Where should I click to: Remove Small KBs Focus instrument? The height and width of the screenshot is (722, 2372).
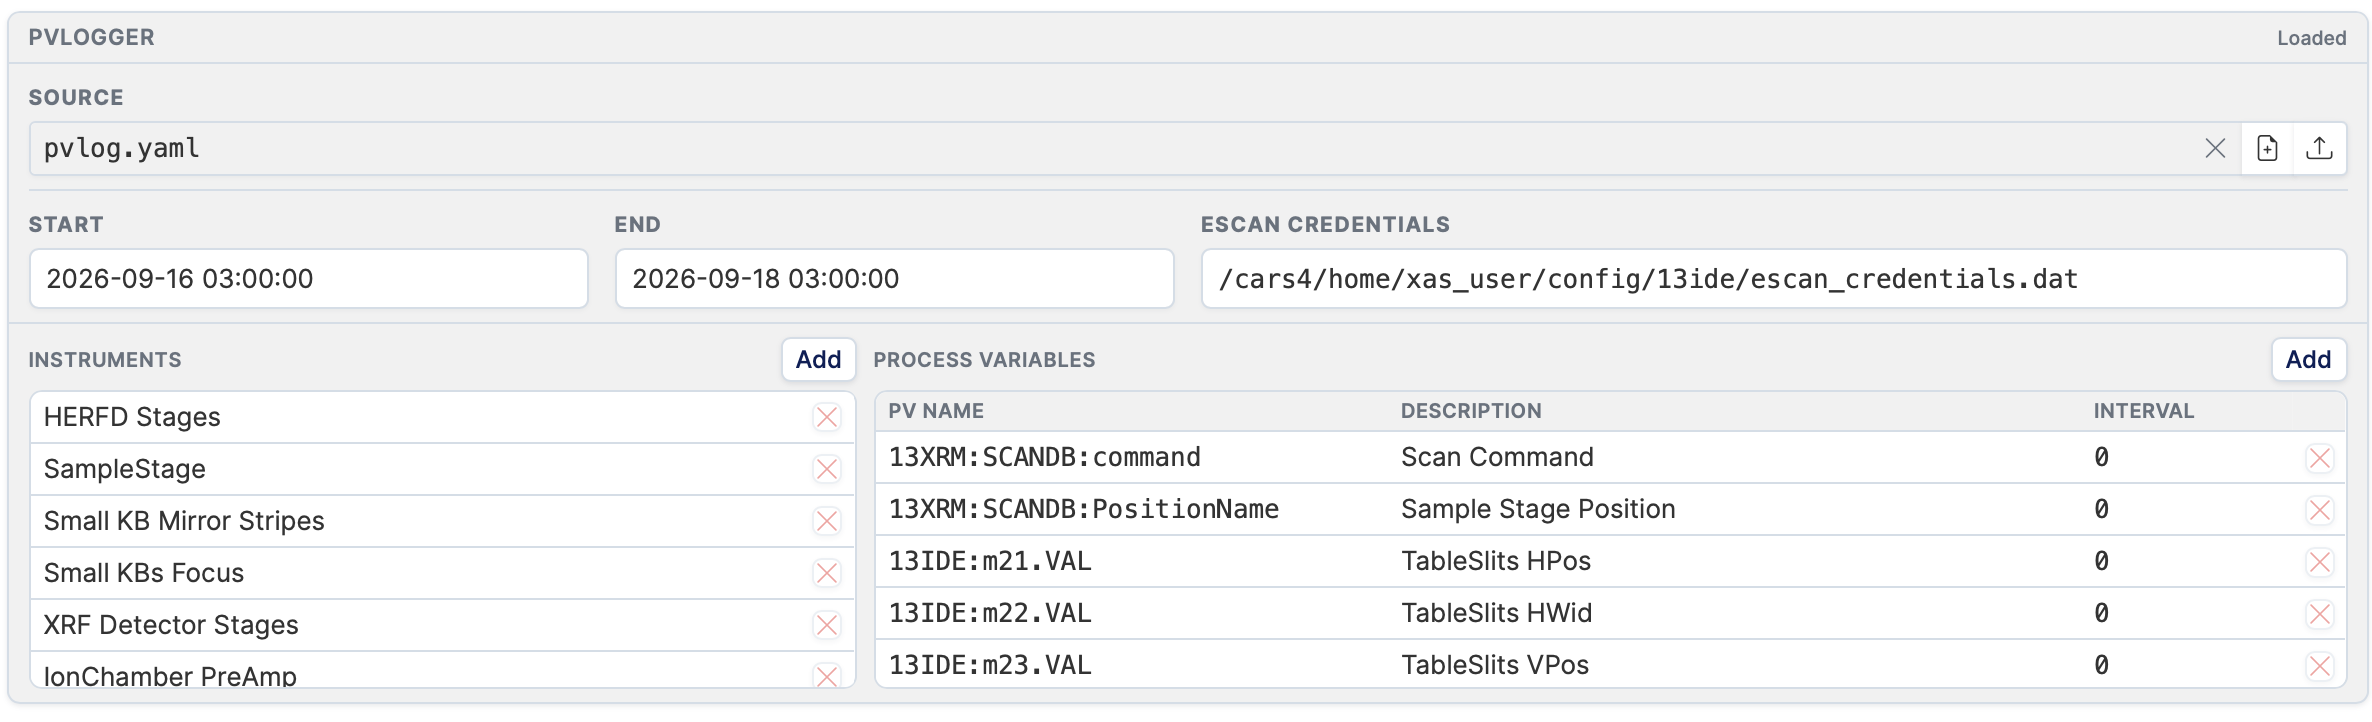[827, 573]
